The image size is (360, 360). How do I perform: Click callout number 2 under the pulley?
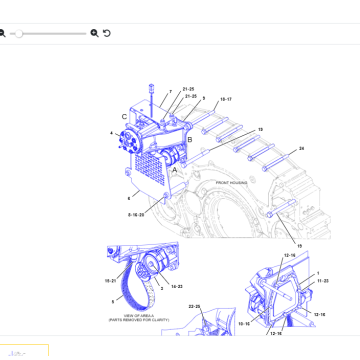[162, 288]
